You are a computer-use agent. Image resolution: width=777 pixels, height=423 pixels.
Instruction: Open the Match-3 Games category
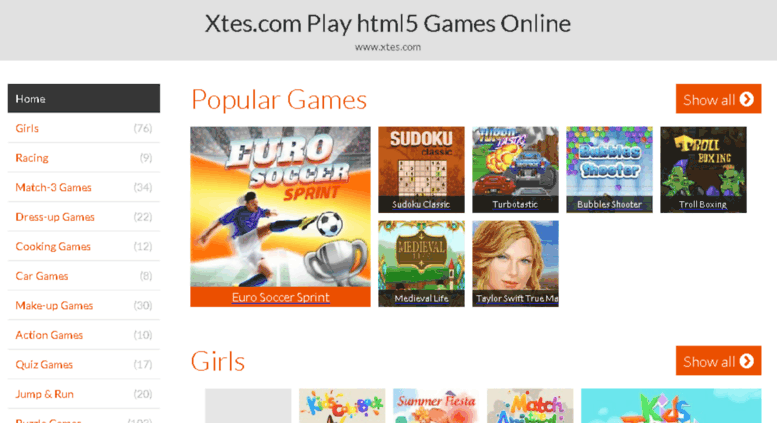click(x=84, y=187)
